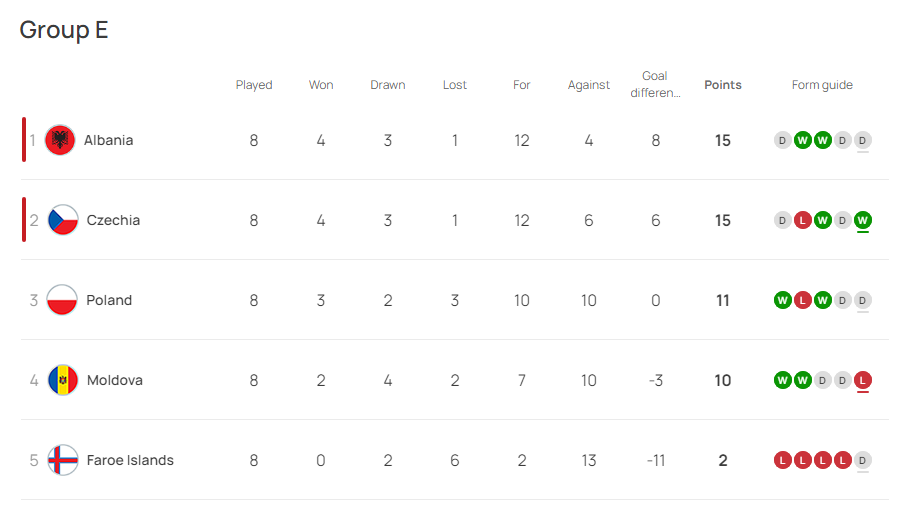
Task: Click the Group E heading
Action: coord(64,30)
